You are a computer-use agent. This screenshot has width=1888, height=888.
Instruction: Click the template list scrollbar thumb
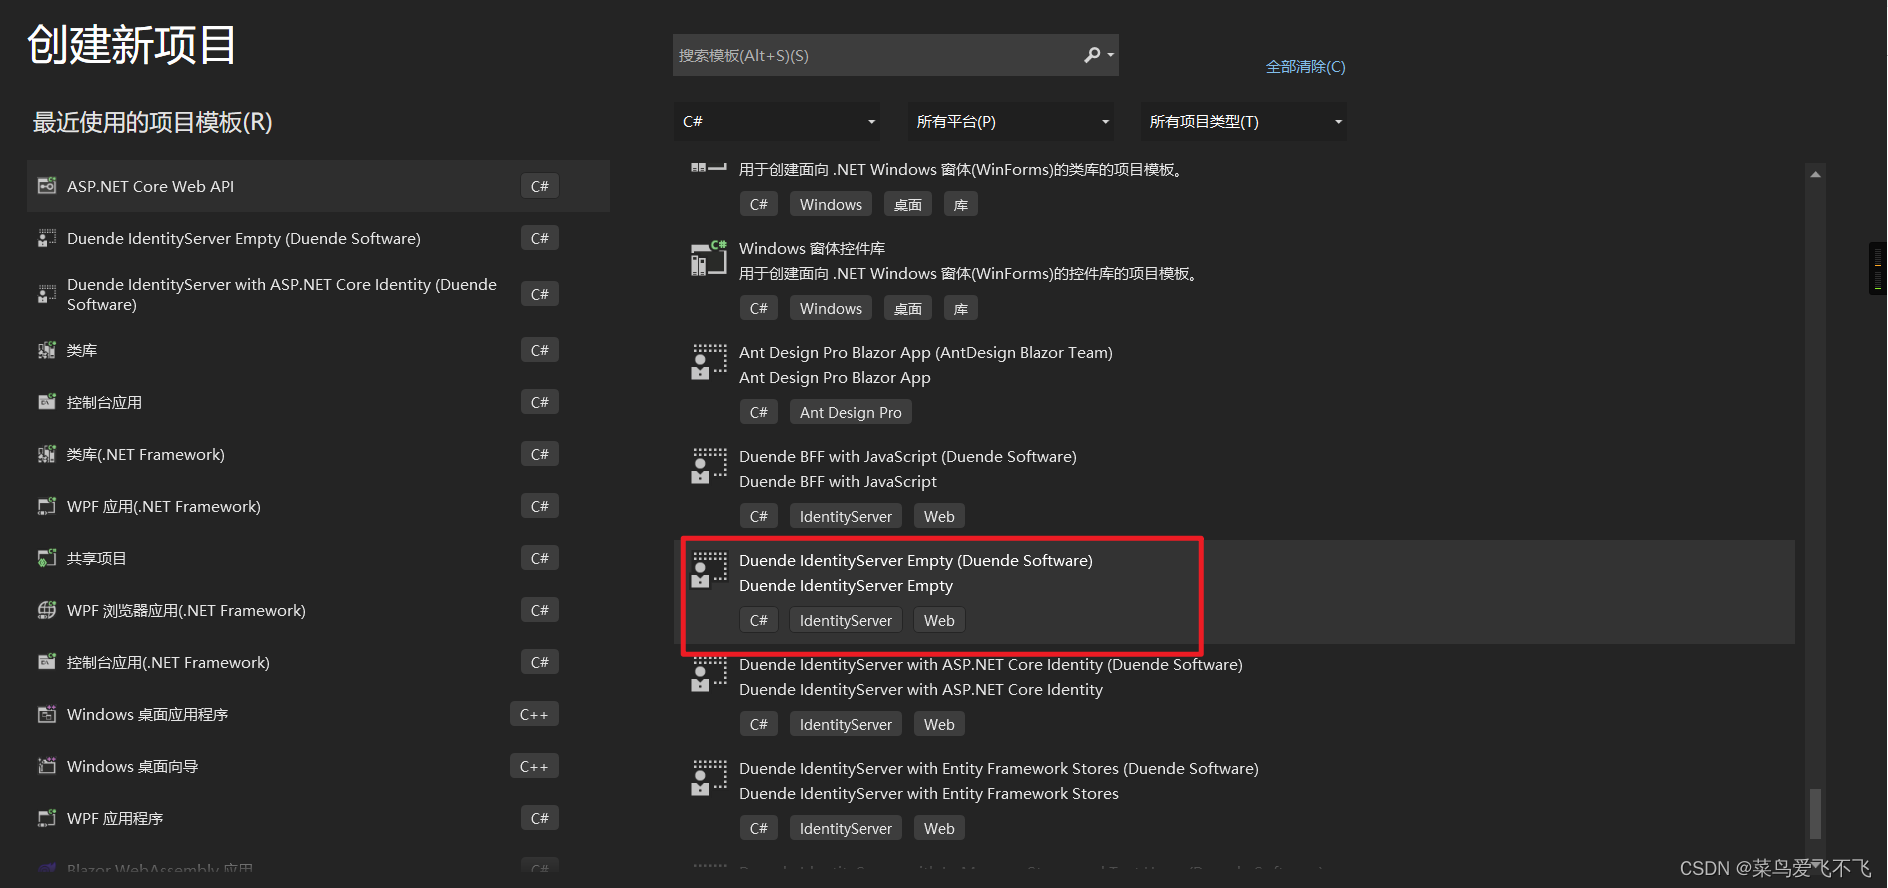pyautogui.click(x=1815, y=814)
